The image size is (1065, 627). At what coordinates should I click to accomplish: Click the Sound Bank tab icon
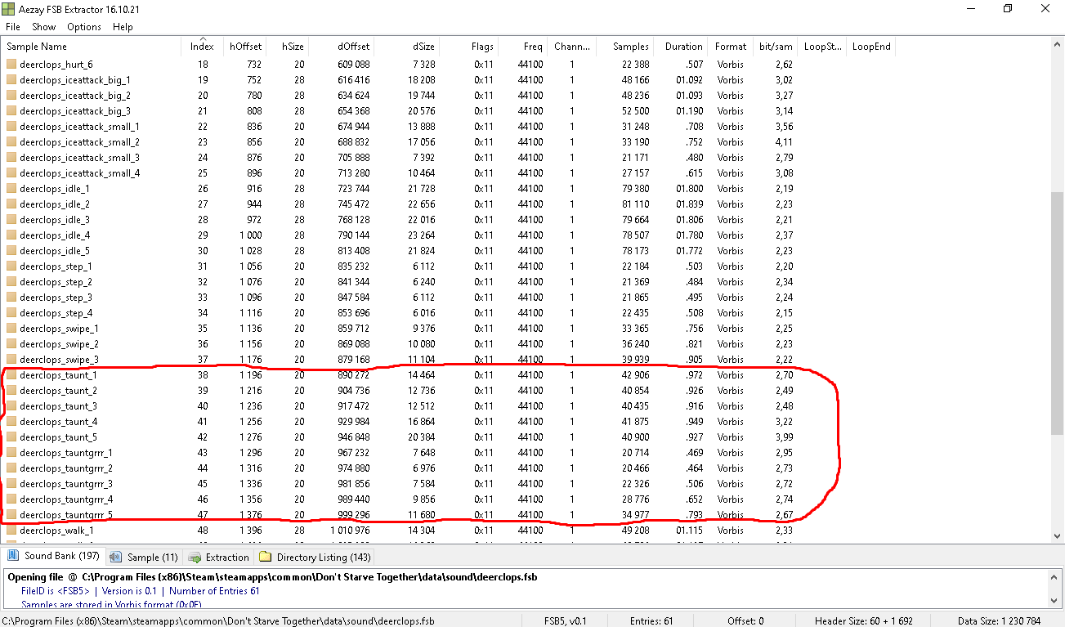click(14, 556)
